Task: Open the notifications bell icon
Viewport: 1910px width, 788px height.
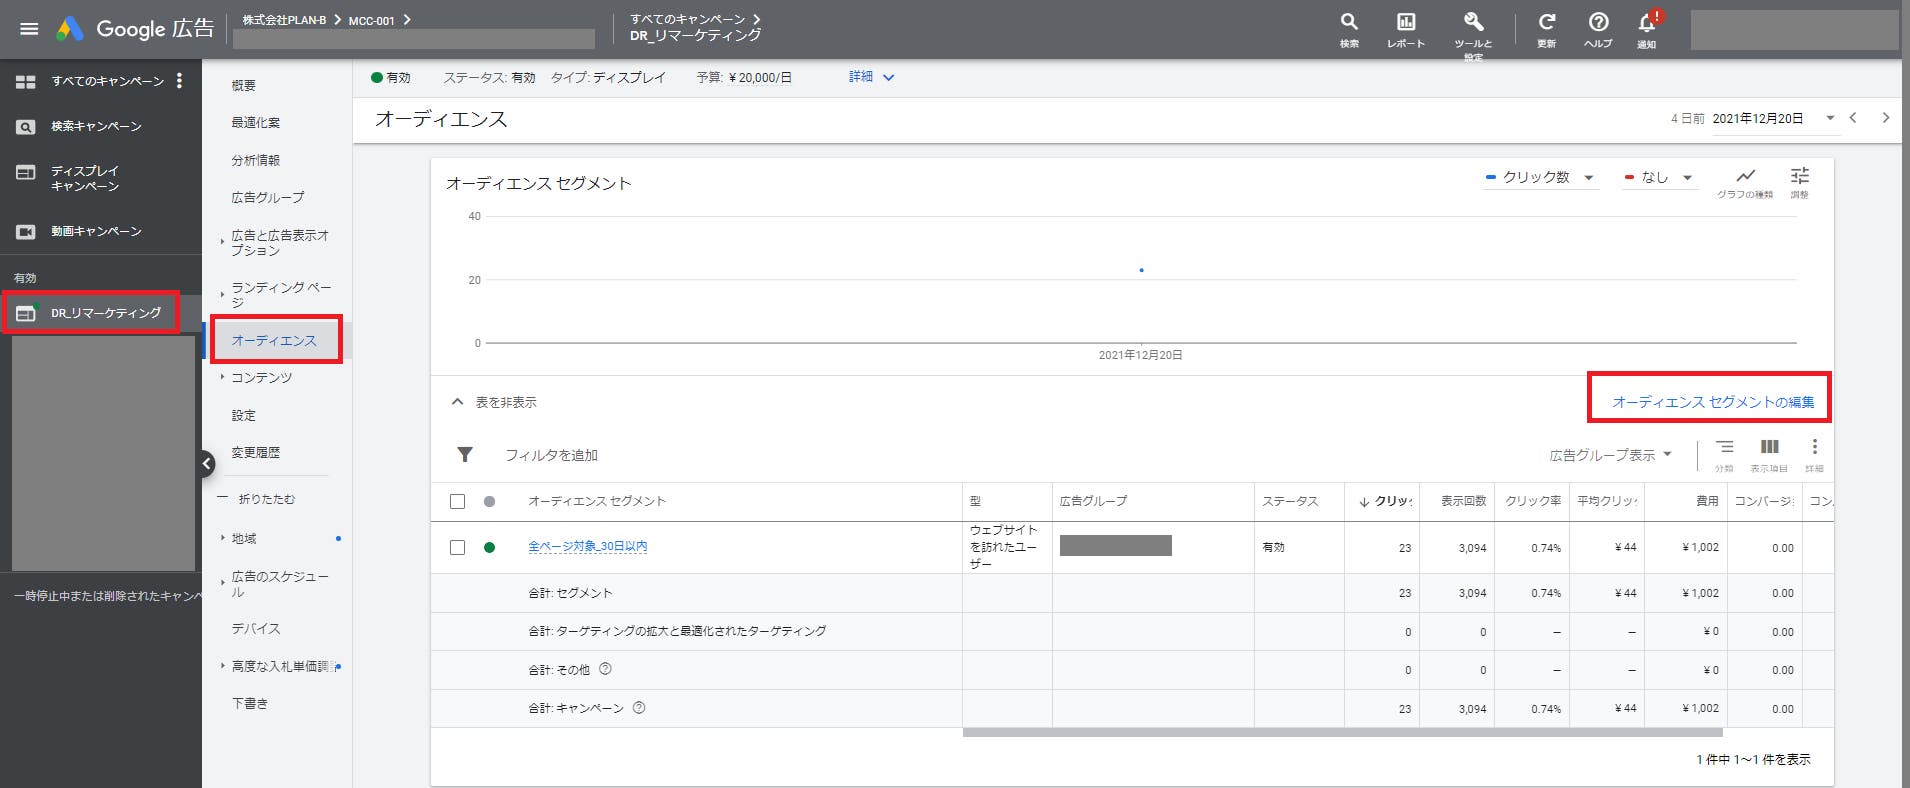Action: 1646,23
